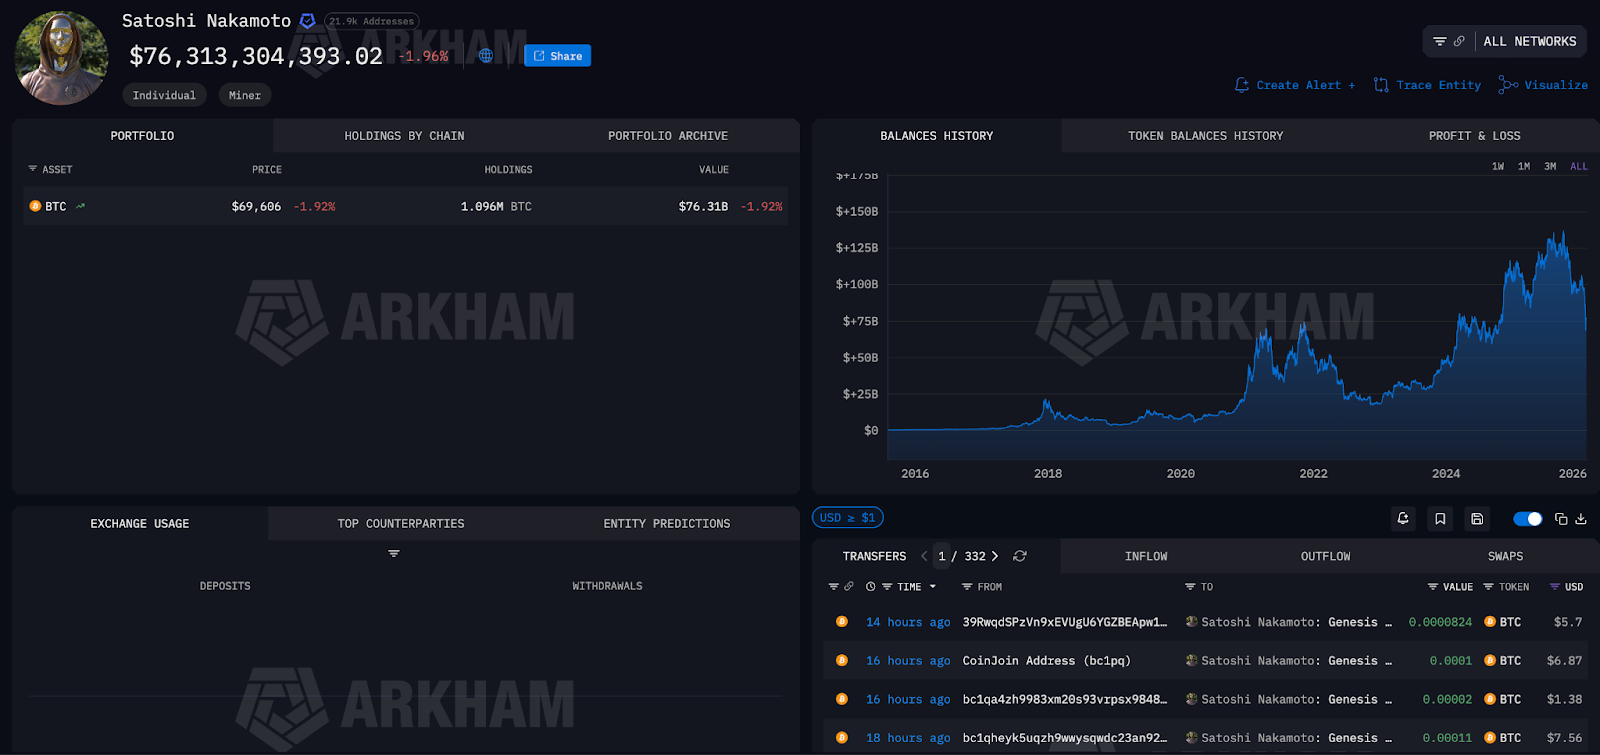This screenshot has height=755, width=1600.
Task: Open the 21.9k Addresses badge
Action: 372,21
